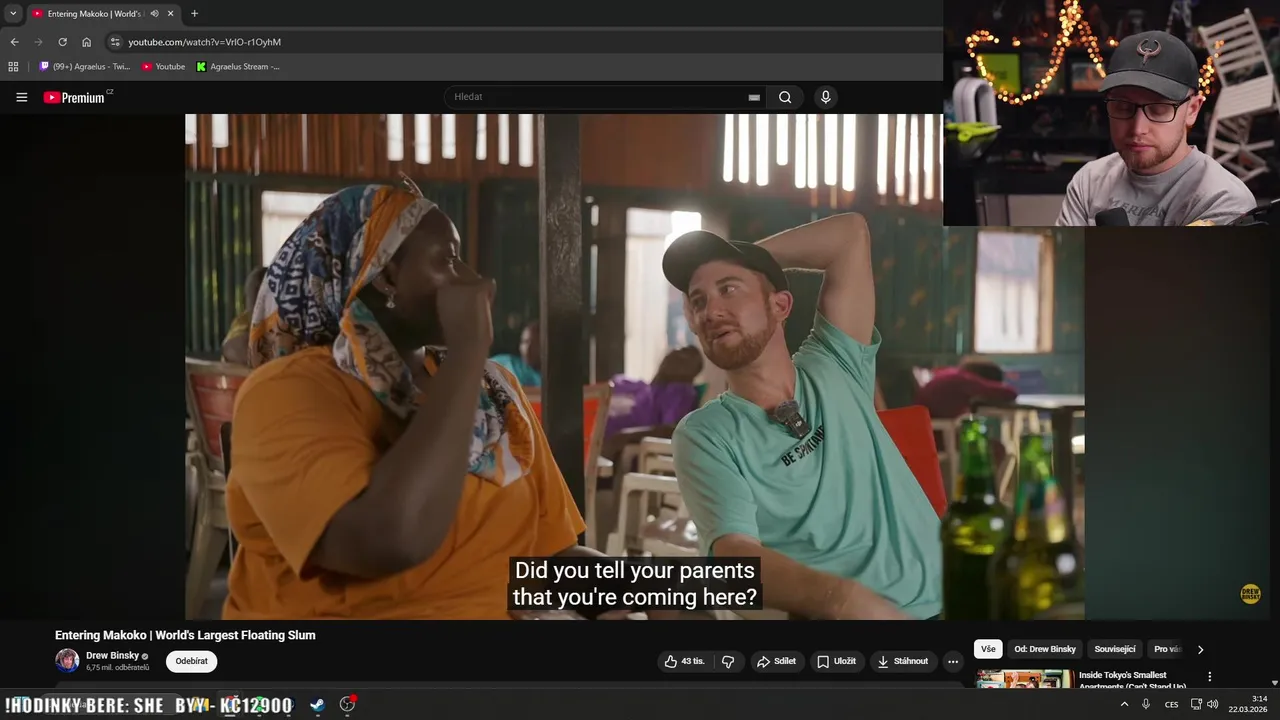Show hidden system tray icons

click(1124, 704)
